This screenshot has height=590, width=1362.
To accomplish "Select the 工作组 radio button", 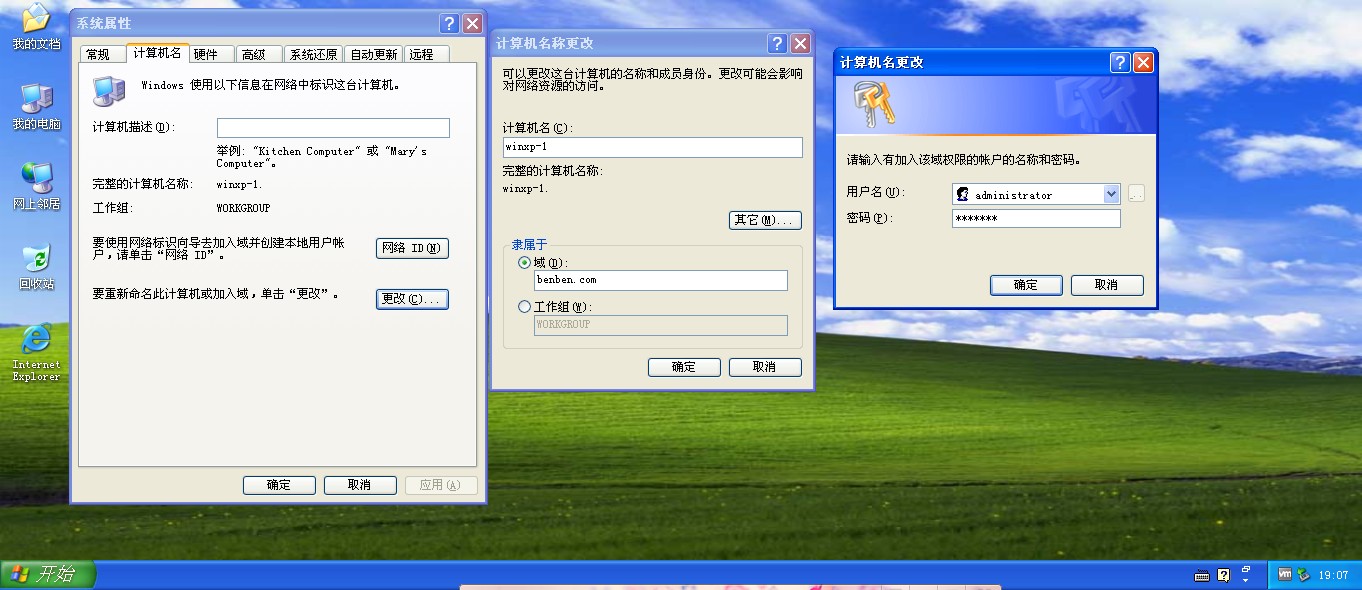I will pos(525,307).
